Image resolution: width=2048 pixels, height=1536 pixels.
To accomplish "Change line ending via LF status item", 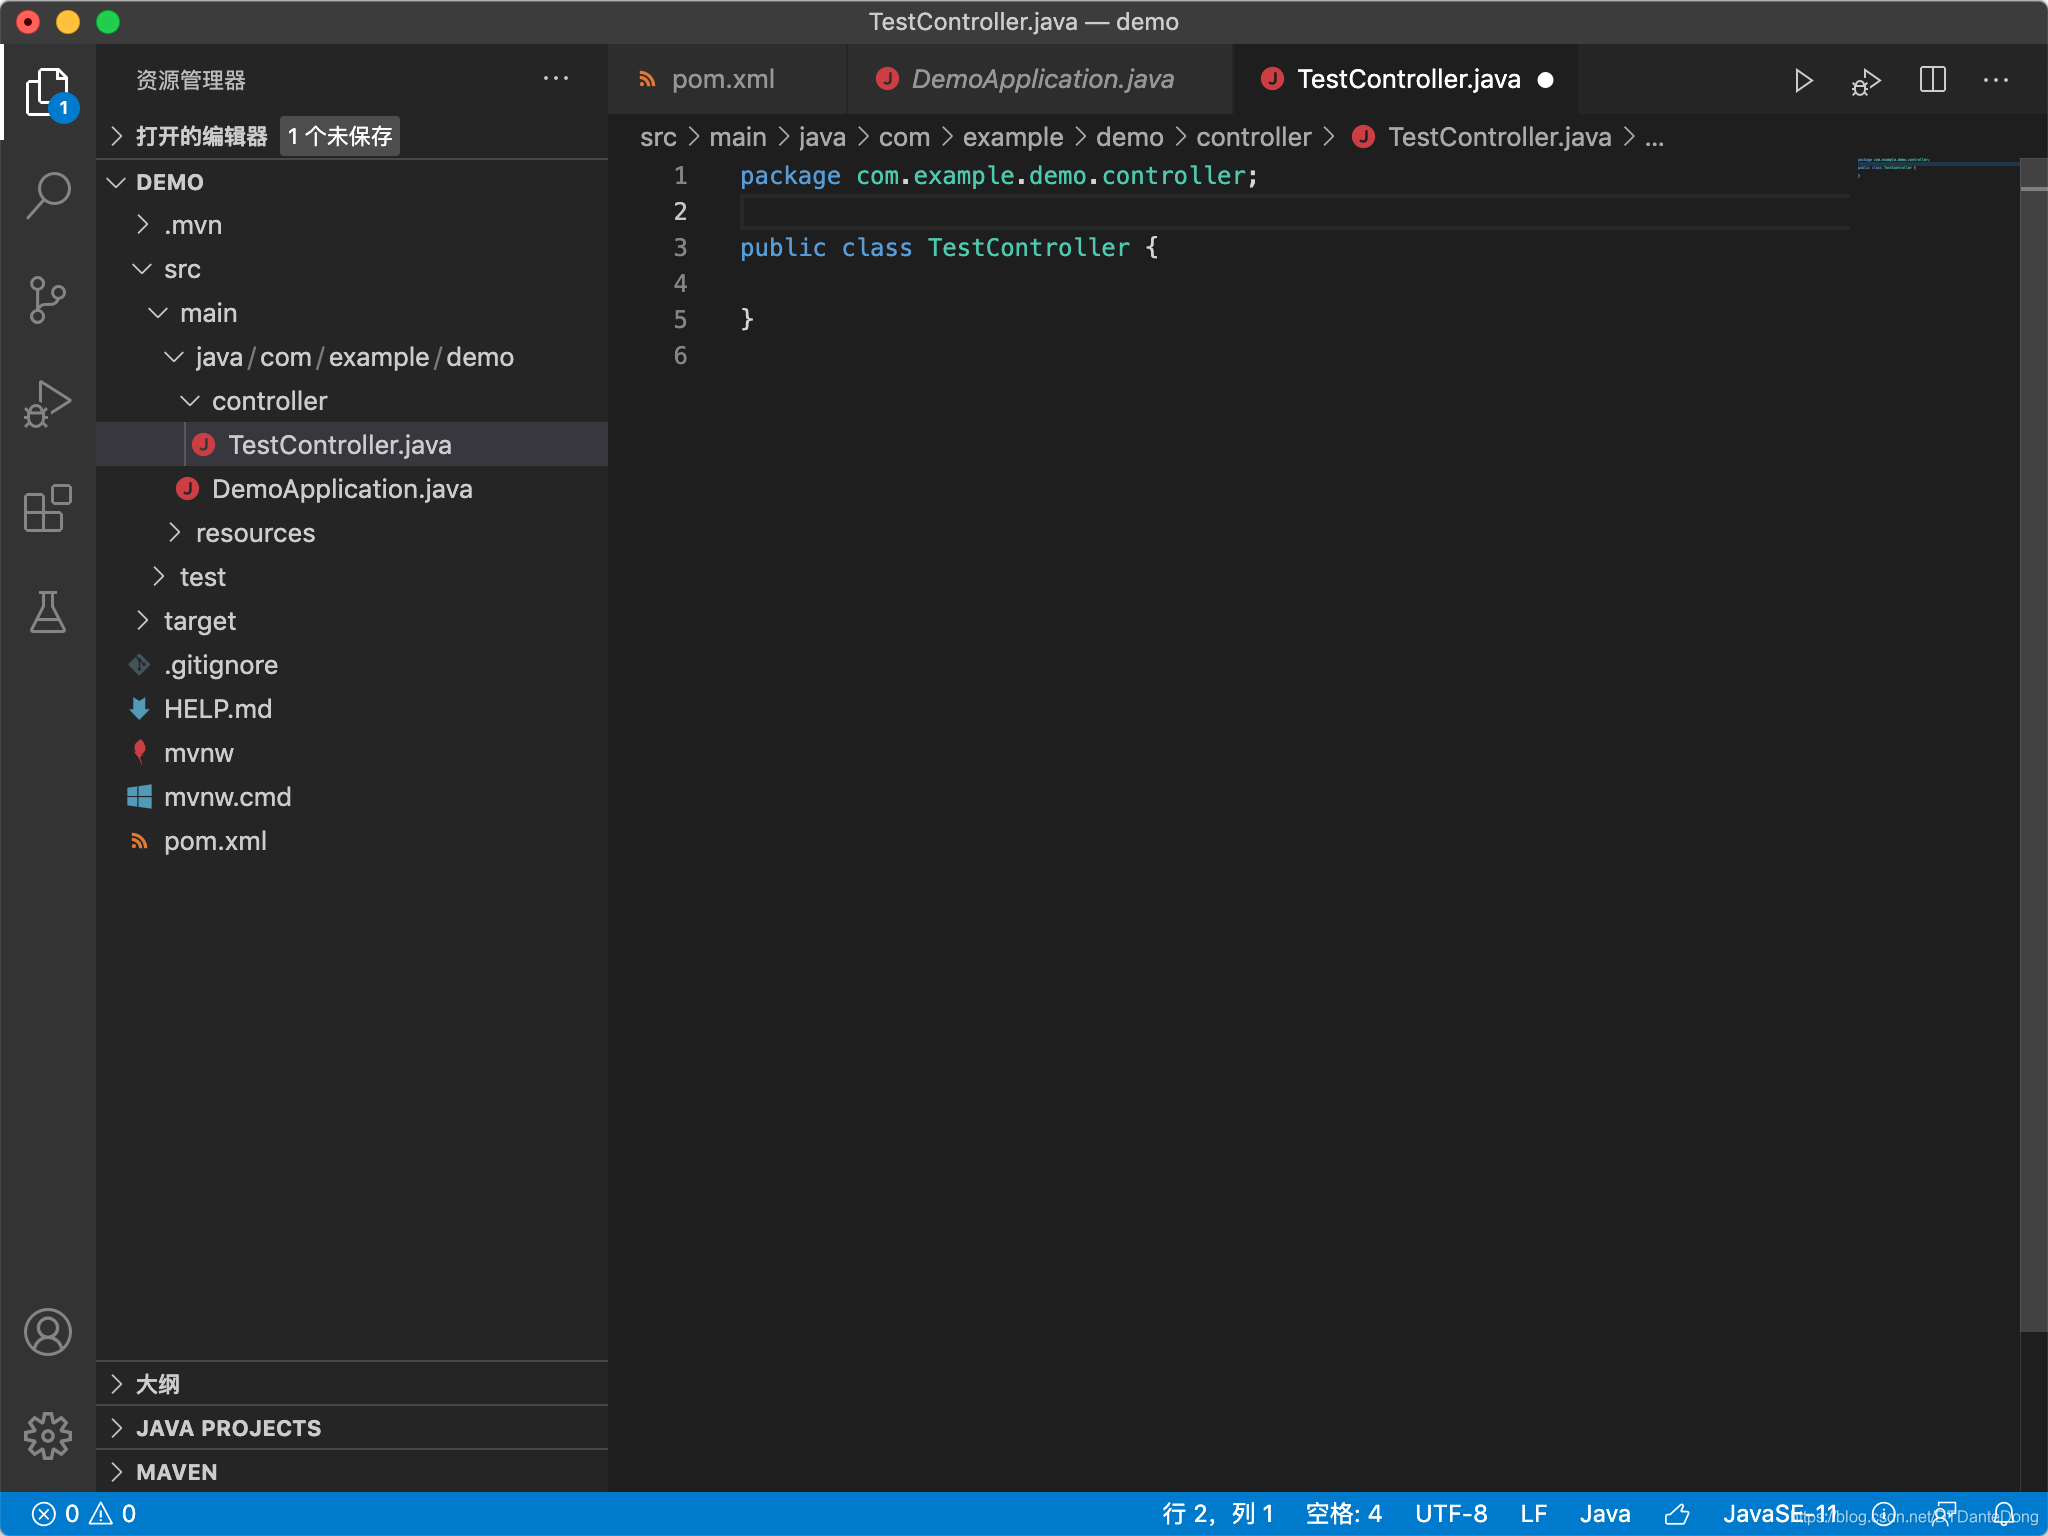I will pyautogui.click(x=1534, y=1514).
